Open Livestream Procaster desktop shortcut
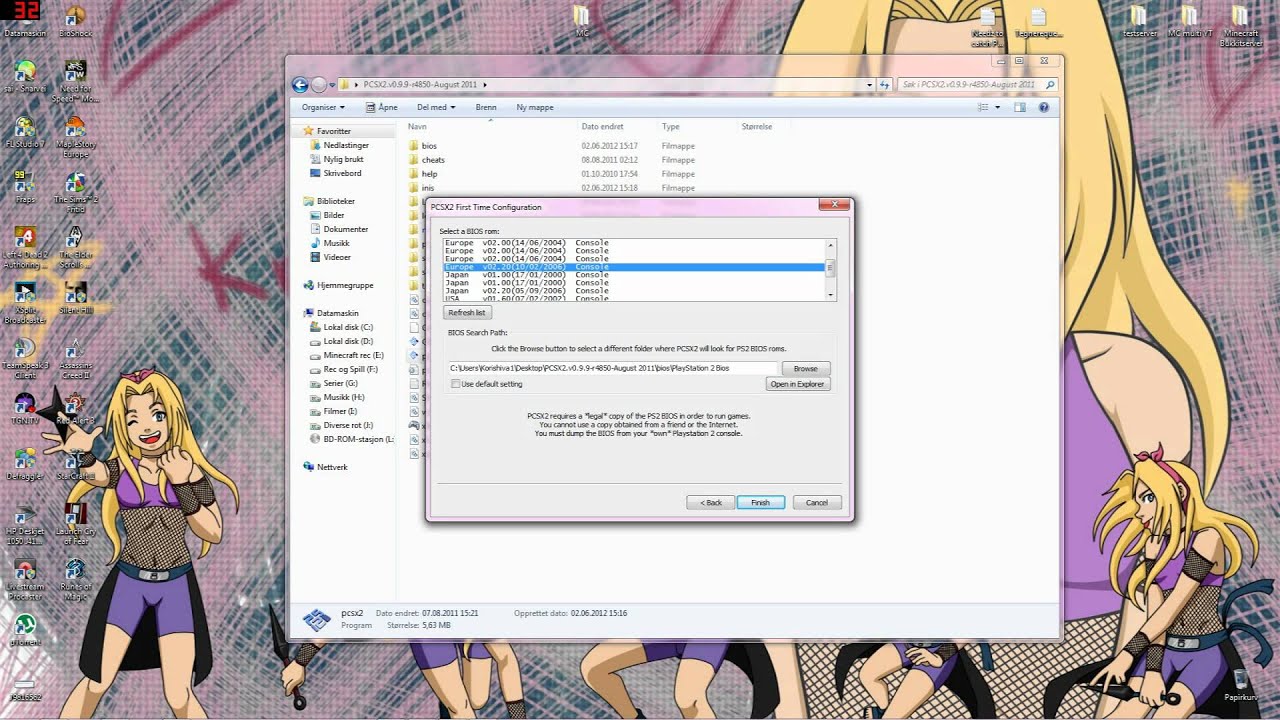 click(24, 580)
